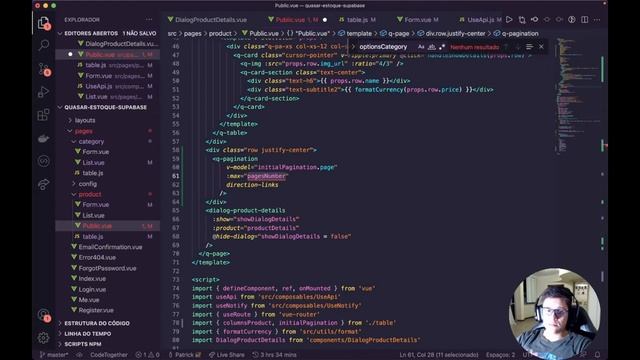Viewport: 640px width, 360px height.
Task: Click line and column position in status bar
Action: [439, 355]
